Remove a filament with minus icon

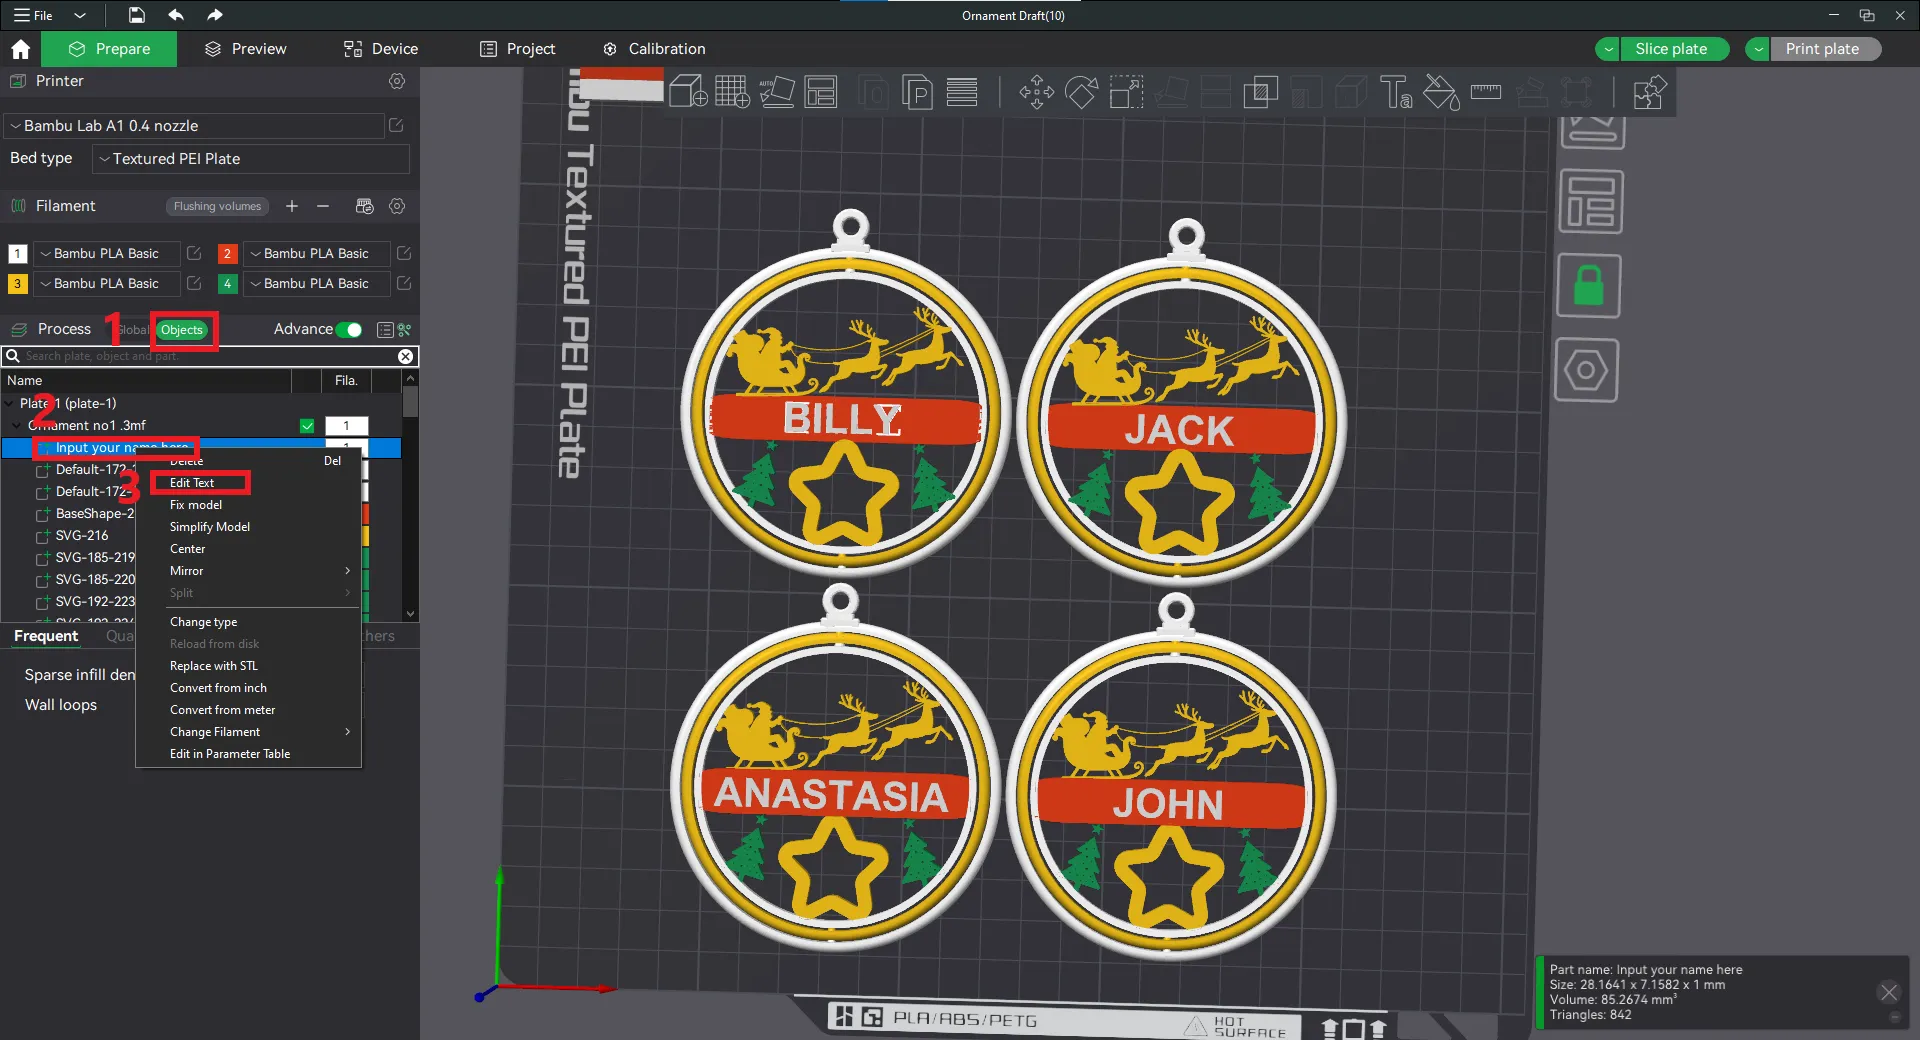coord(323,206)
